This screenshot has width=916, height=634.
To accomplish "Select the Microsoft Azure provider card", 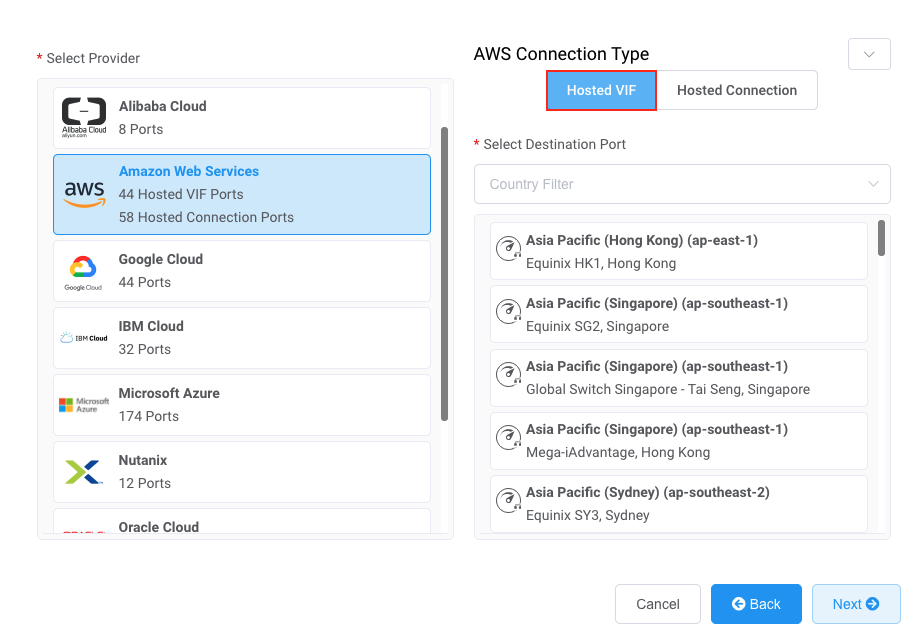I will pyautogui.click(x=242, y=405).
